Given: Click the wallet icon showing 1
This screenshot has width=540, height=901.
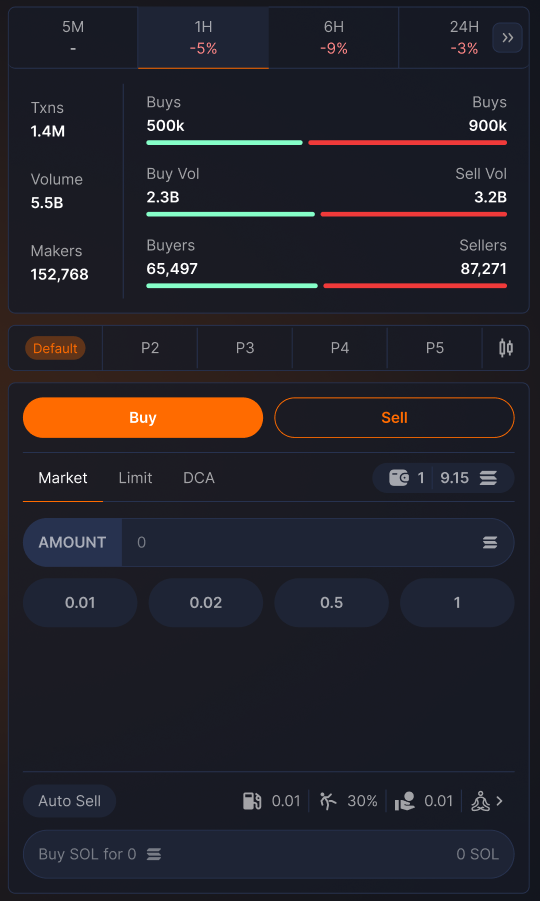Looking at the screenshot, I should (399, 478).
